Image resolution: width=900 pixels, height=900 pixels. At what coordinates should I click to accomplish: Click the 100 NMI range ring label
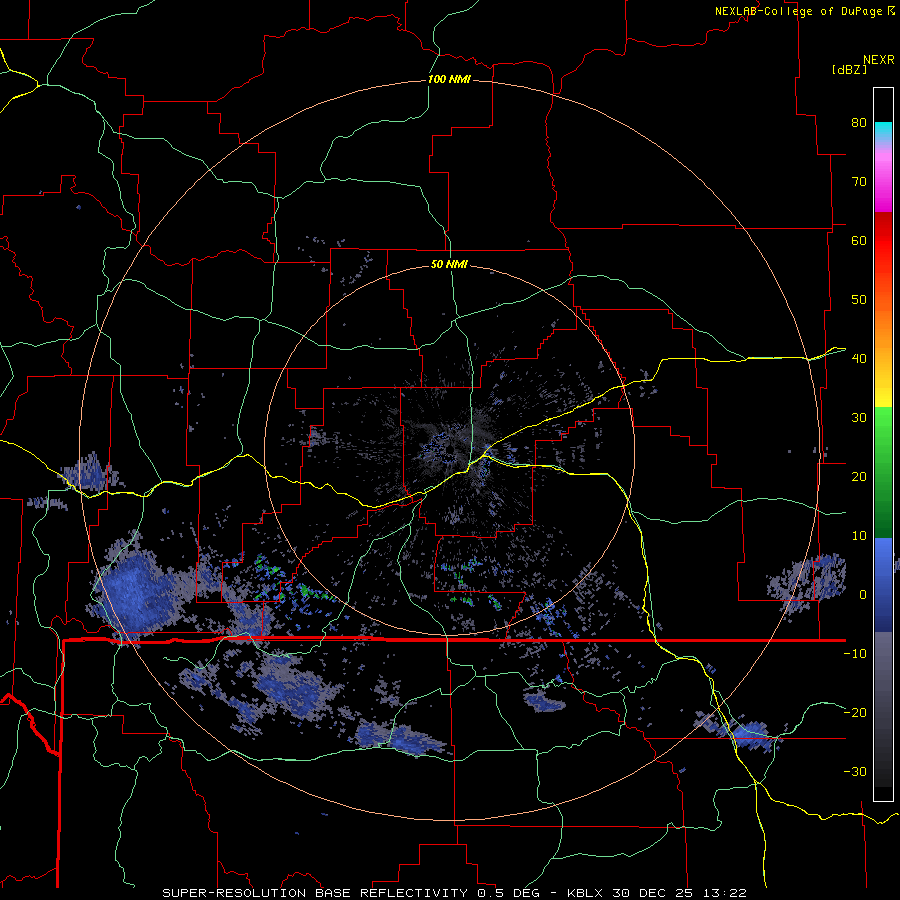(x=449, y=79)
